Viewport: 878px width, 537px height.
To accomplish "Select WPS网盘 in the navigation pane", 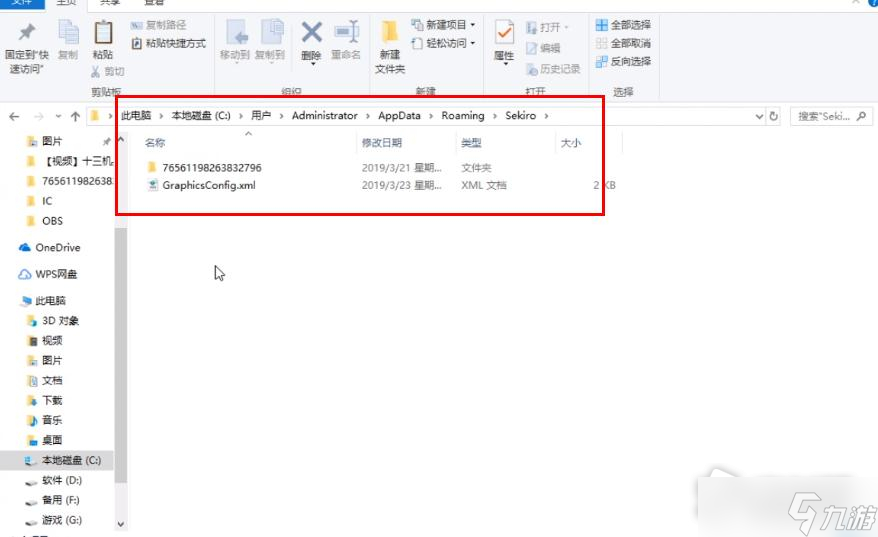I will [56, 274].
